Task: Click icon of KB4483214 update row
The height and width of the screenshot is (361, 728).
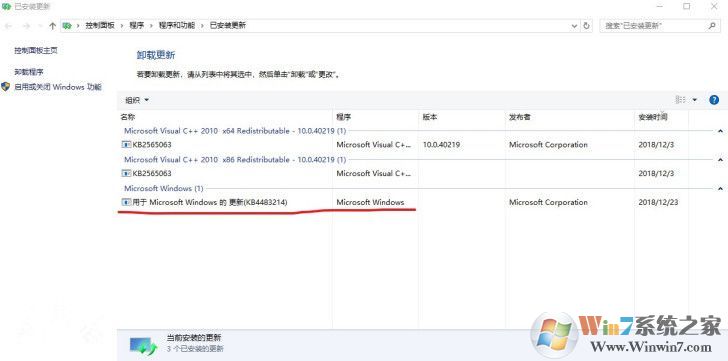Action: click(126, 202)
